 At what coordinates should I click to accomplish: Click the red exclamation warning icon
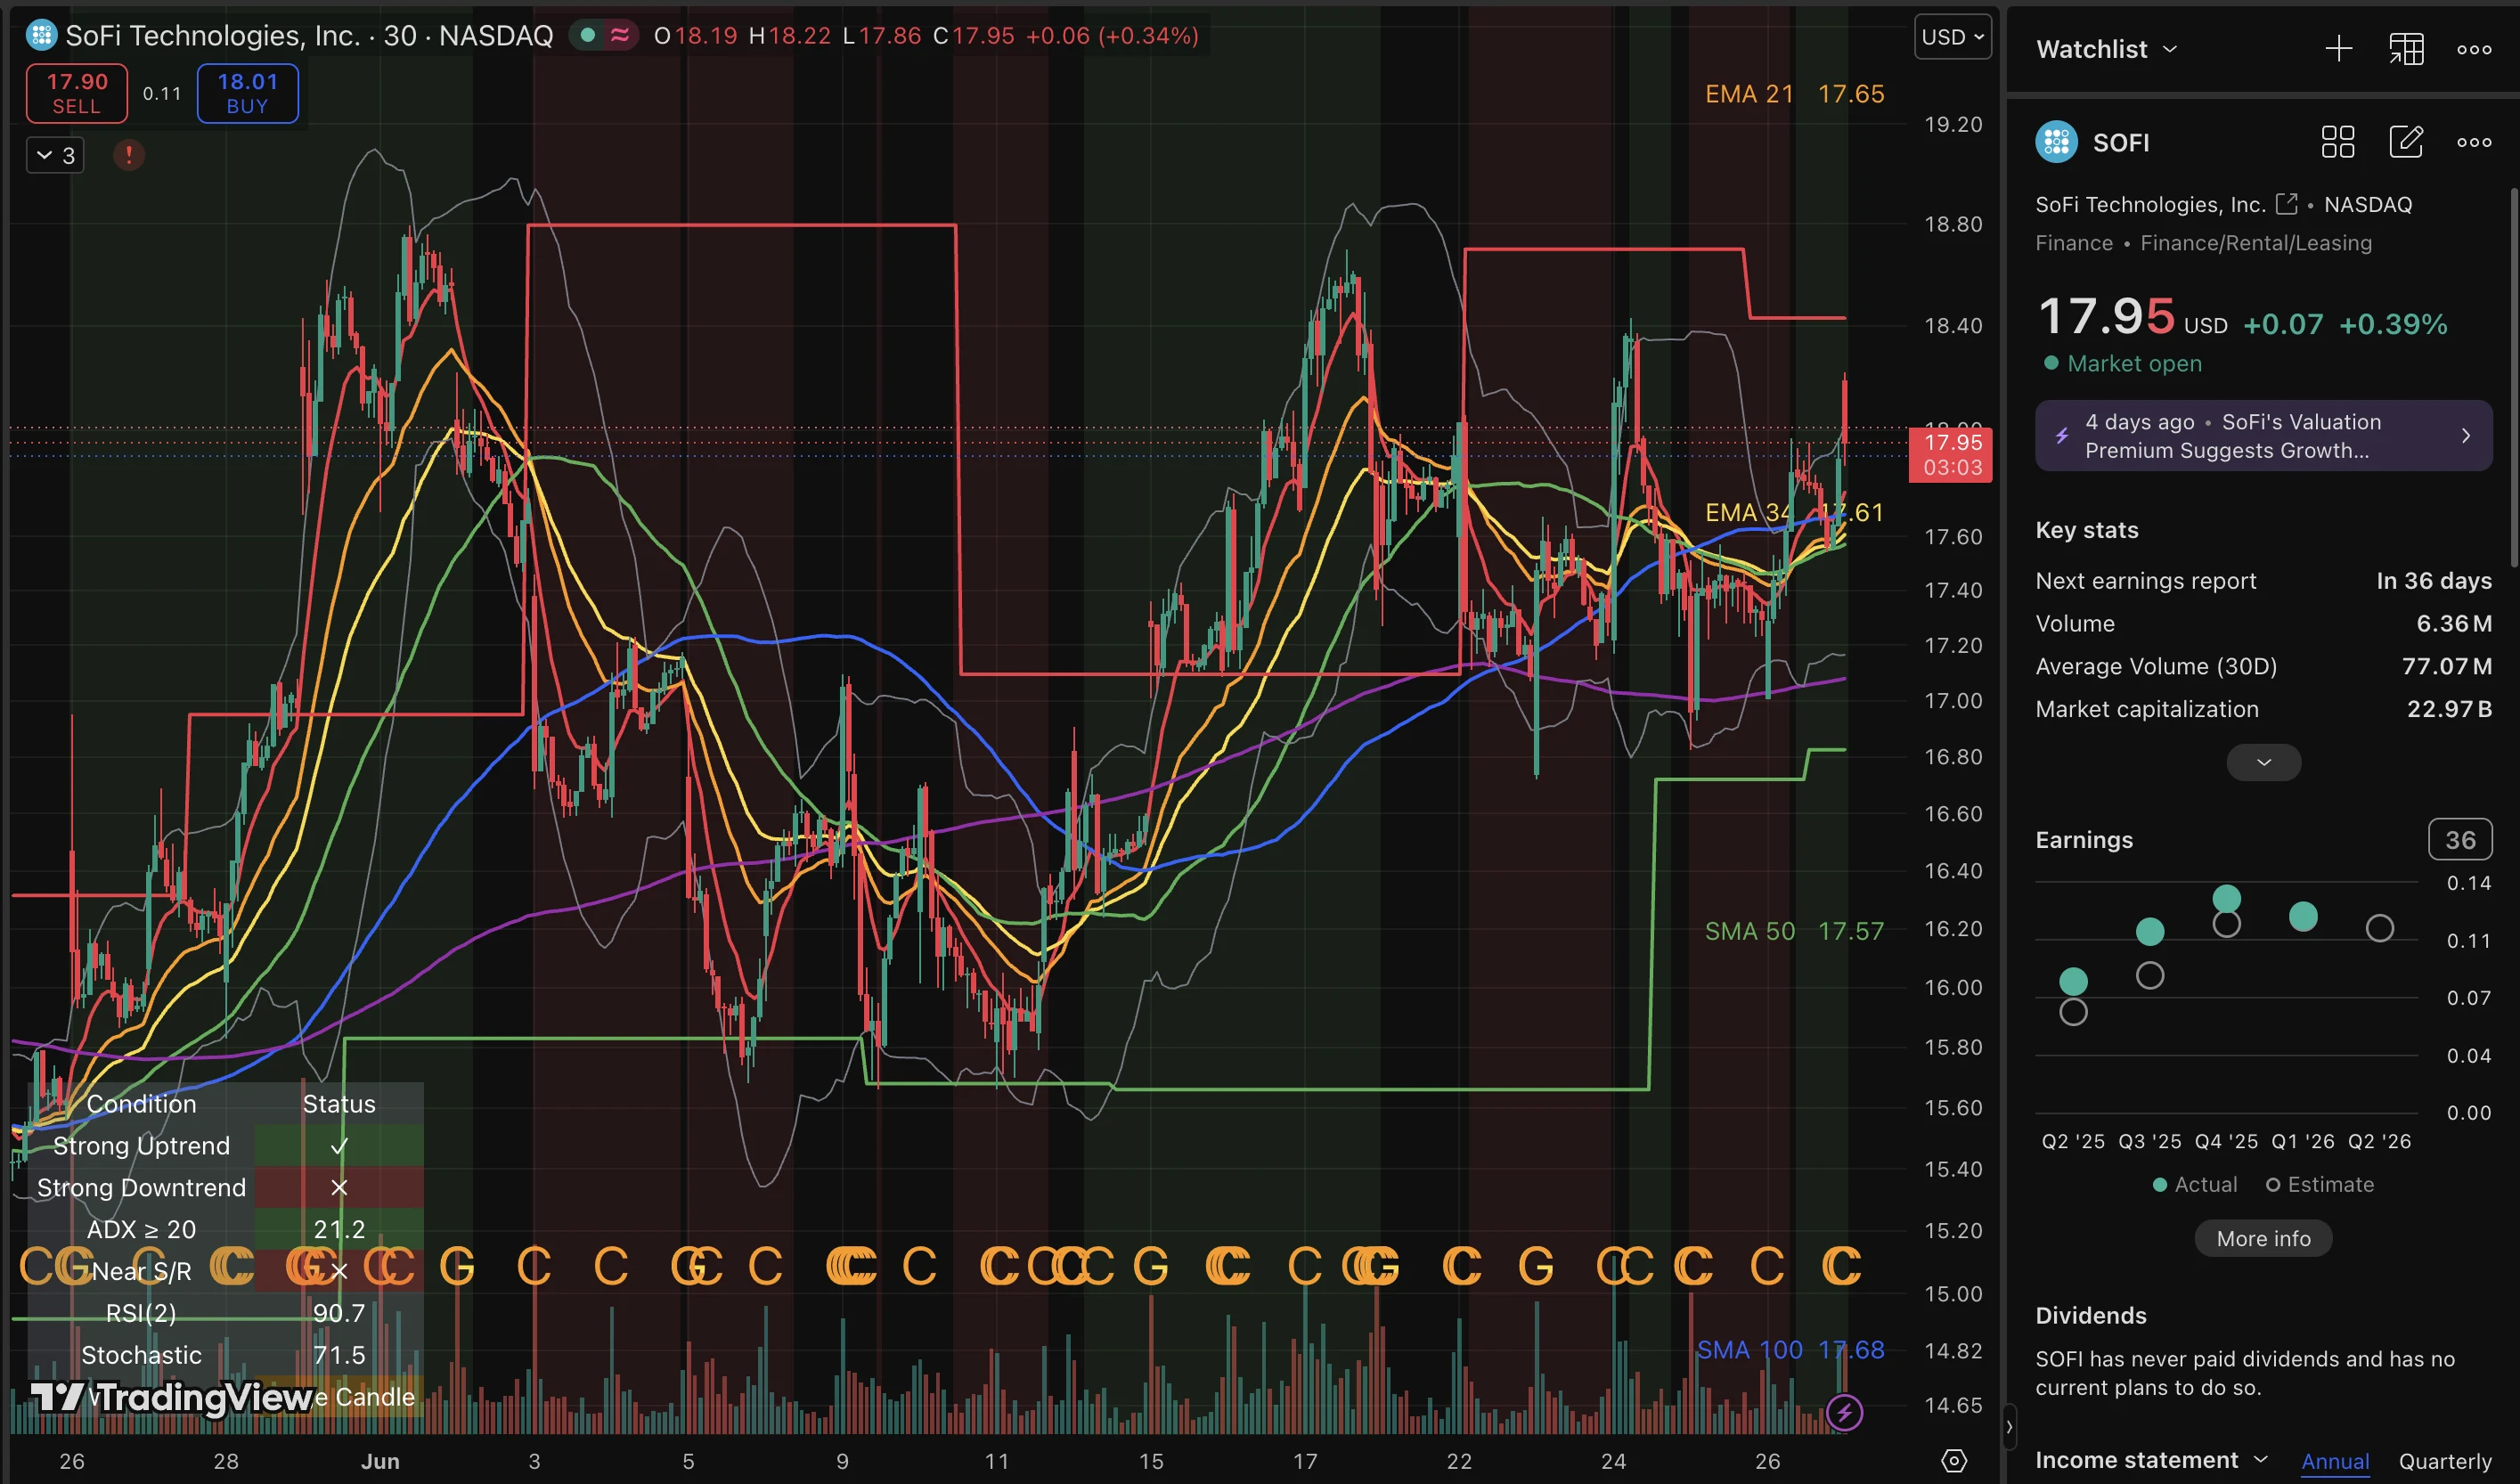click(128, 155)
